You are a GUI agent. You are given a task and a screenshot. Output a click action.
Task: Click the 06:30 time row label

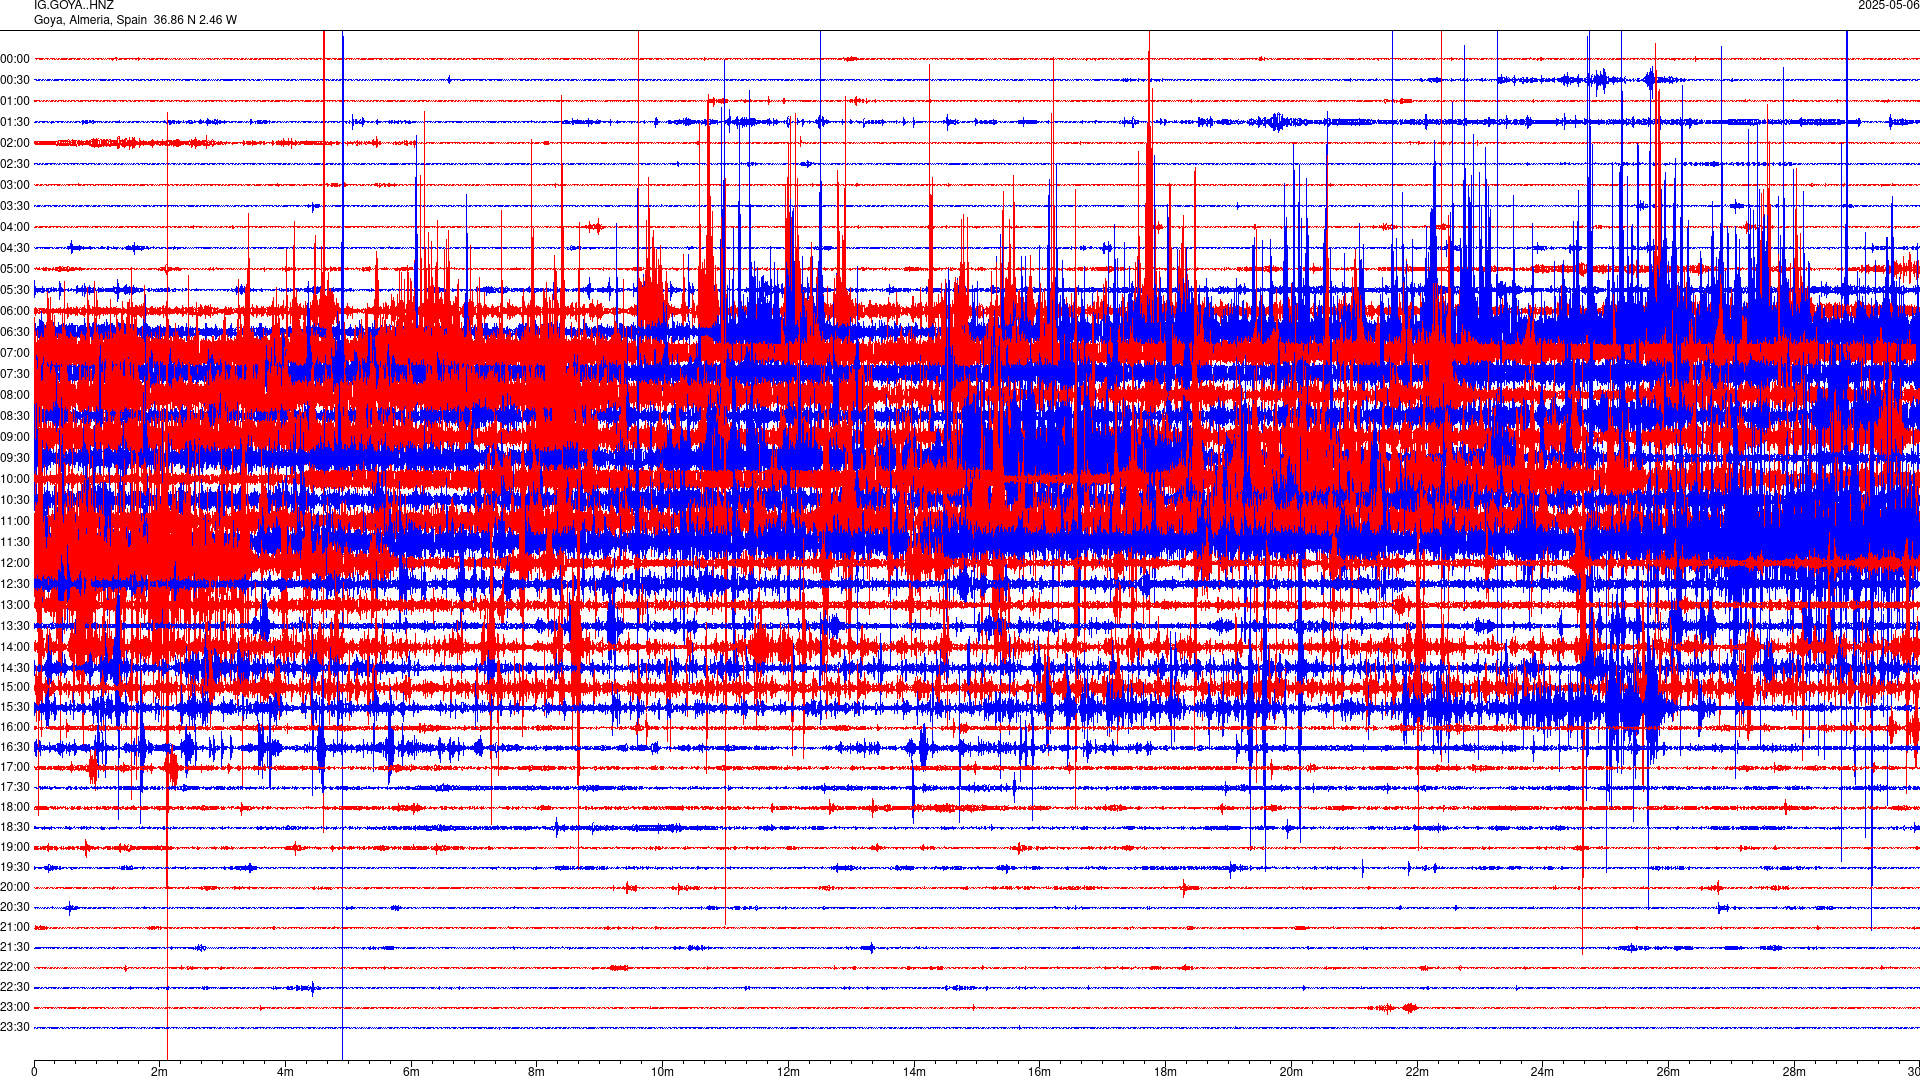coord(15,332)
